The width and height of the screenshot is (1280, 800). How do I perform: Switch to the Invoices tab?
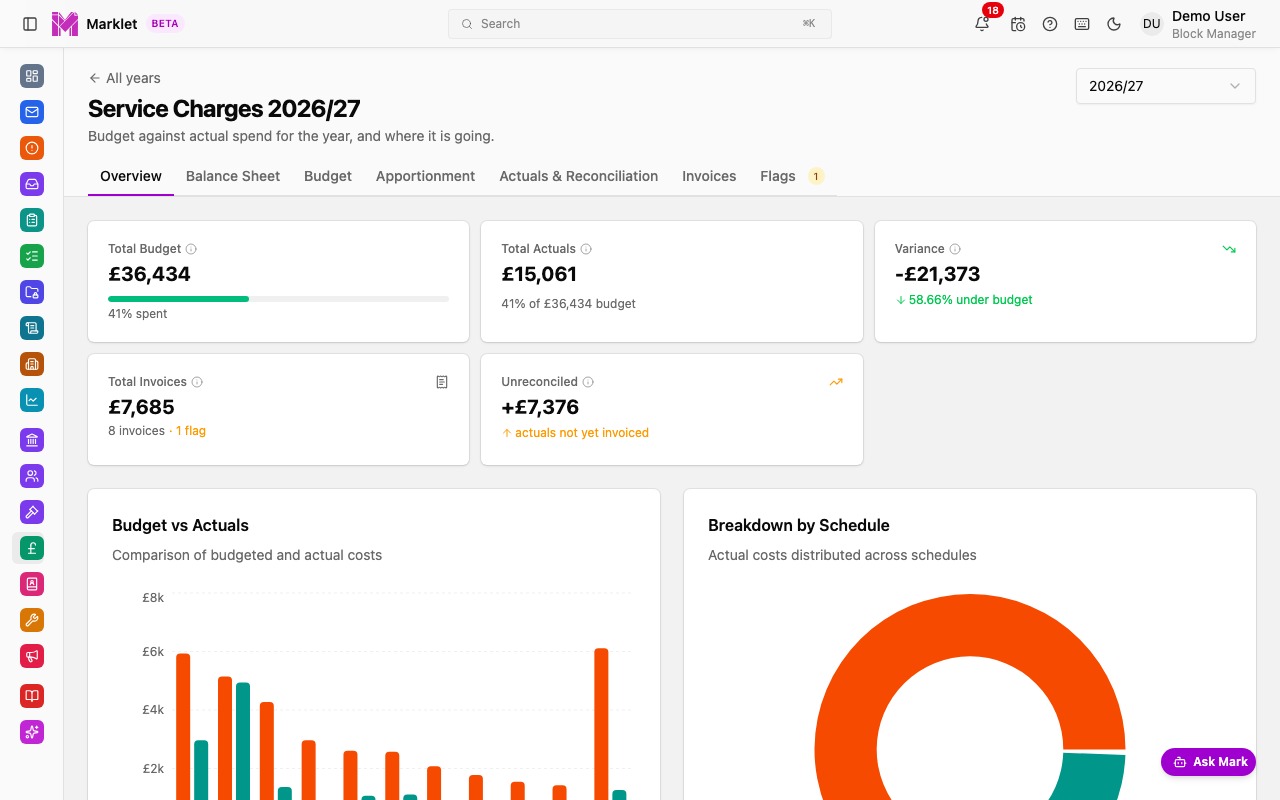point(709,176)
